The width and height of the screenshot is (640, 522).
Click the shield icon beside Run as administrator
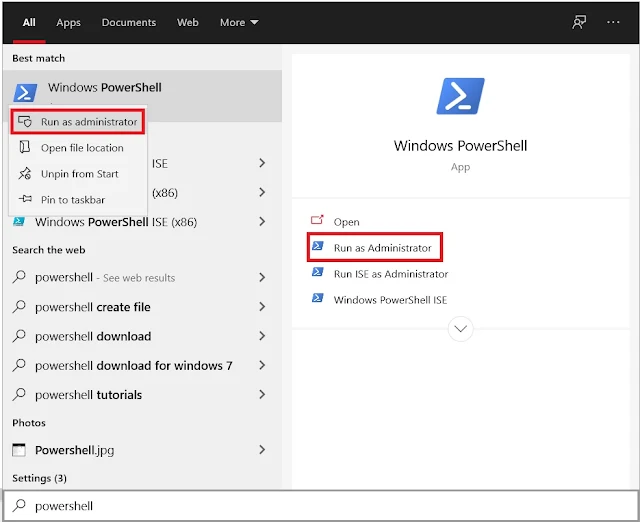(x=25, y=121)
